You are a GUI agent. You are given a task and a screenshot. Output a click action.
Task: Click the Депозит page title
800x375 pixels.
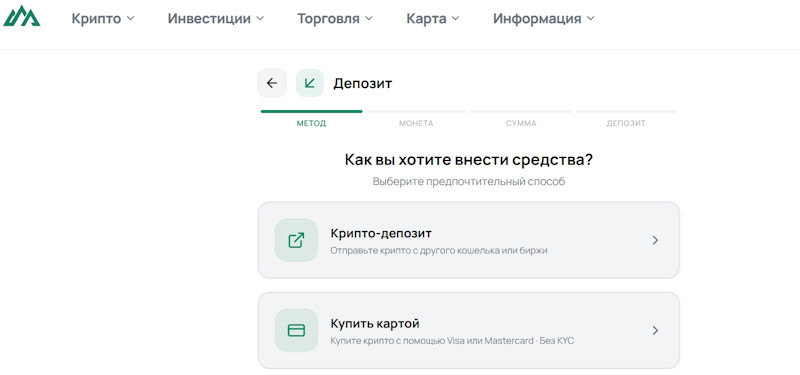[363, 83]
